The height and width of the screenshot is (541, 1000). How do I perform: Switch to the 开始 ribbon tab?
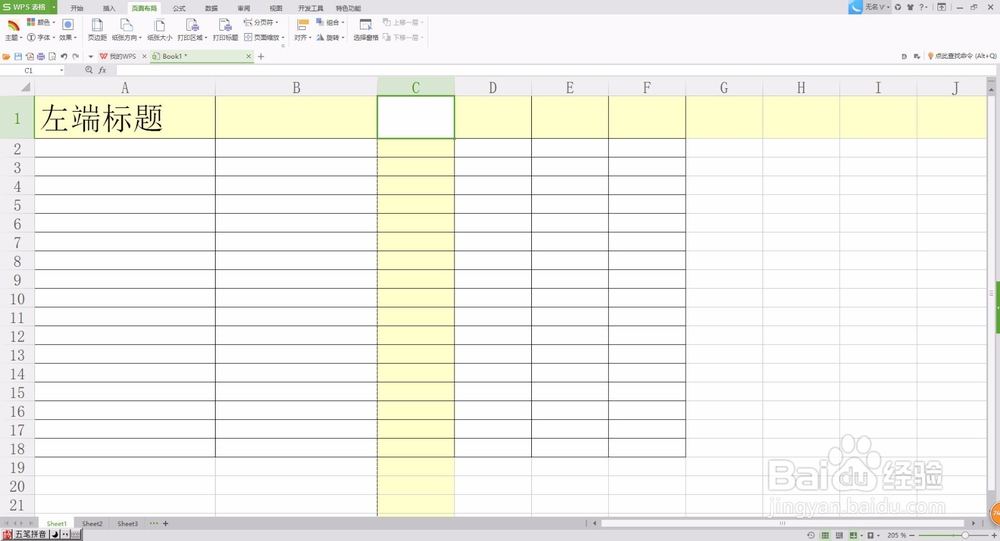tap(77, 8)
